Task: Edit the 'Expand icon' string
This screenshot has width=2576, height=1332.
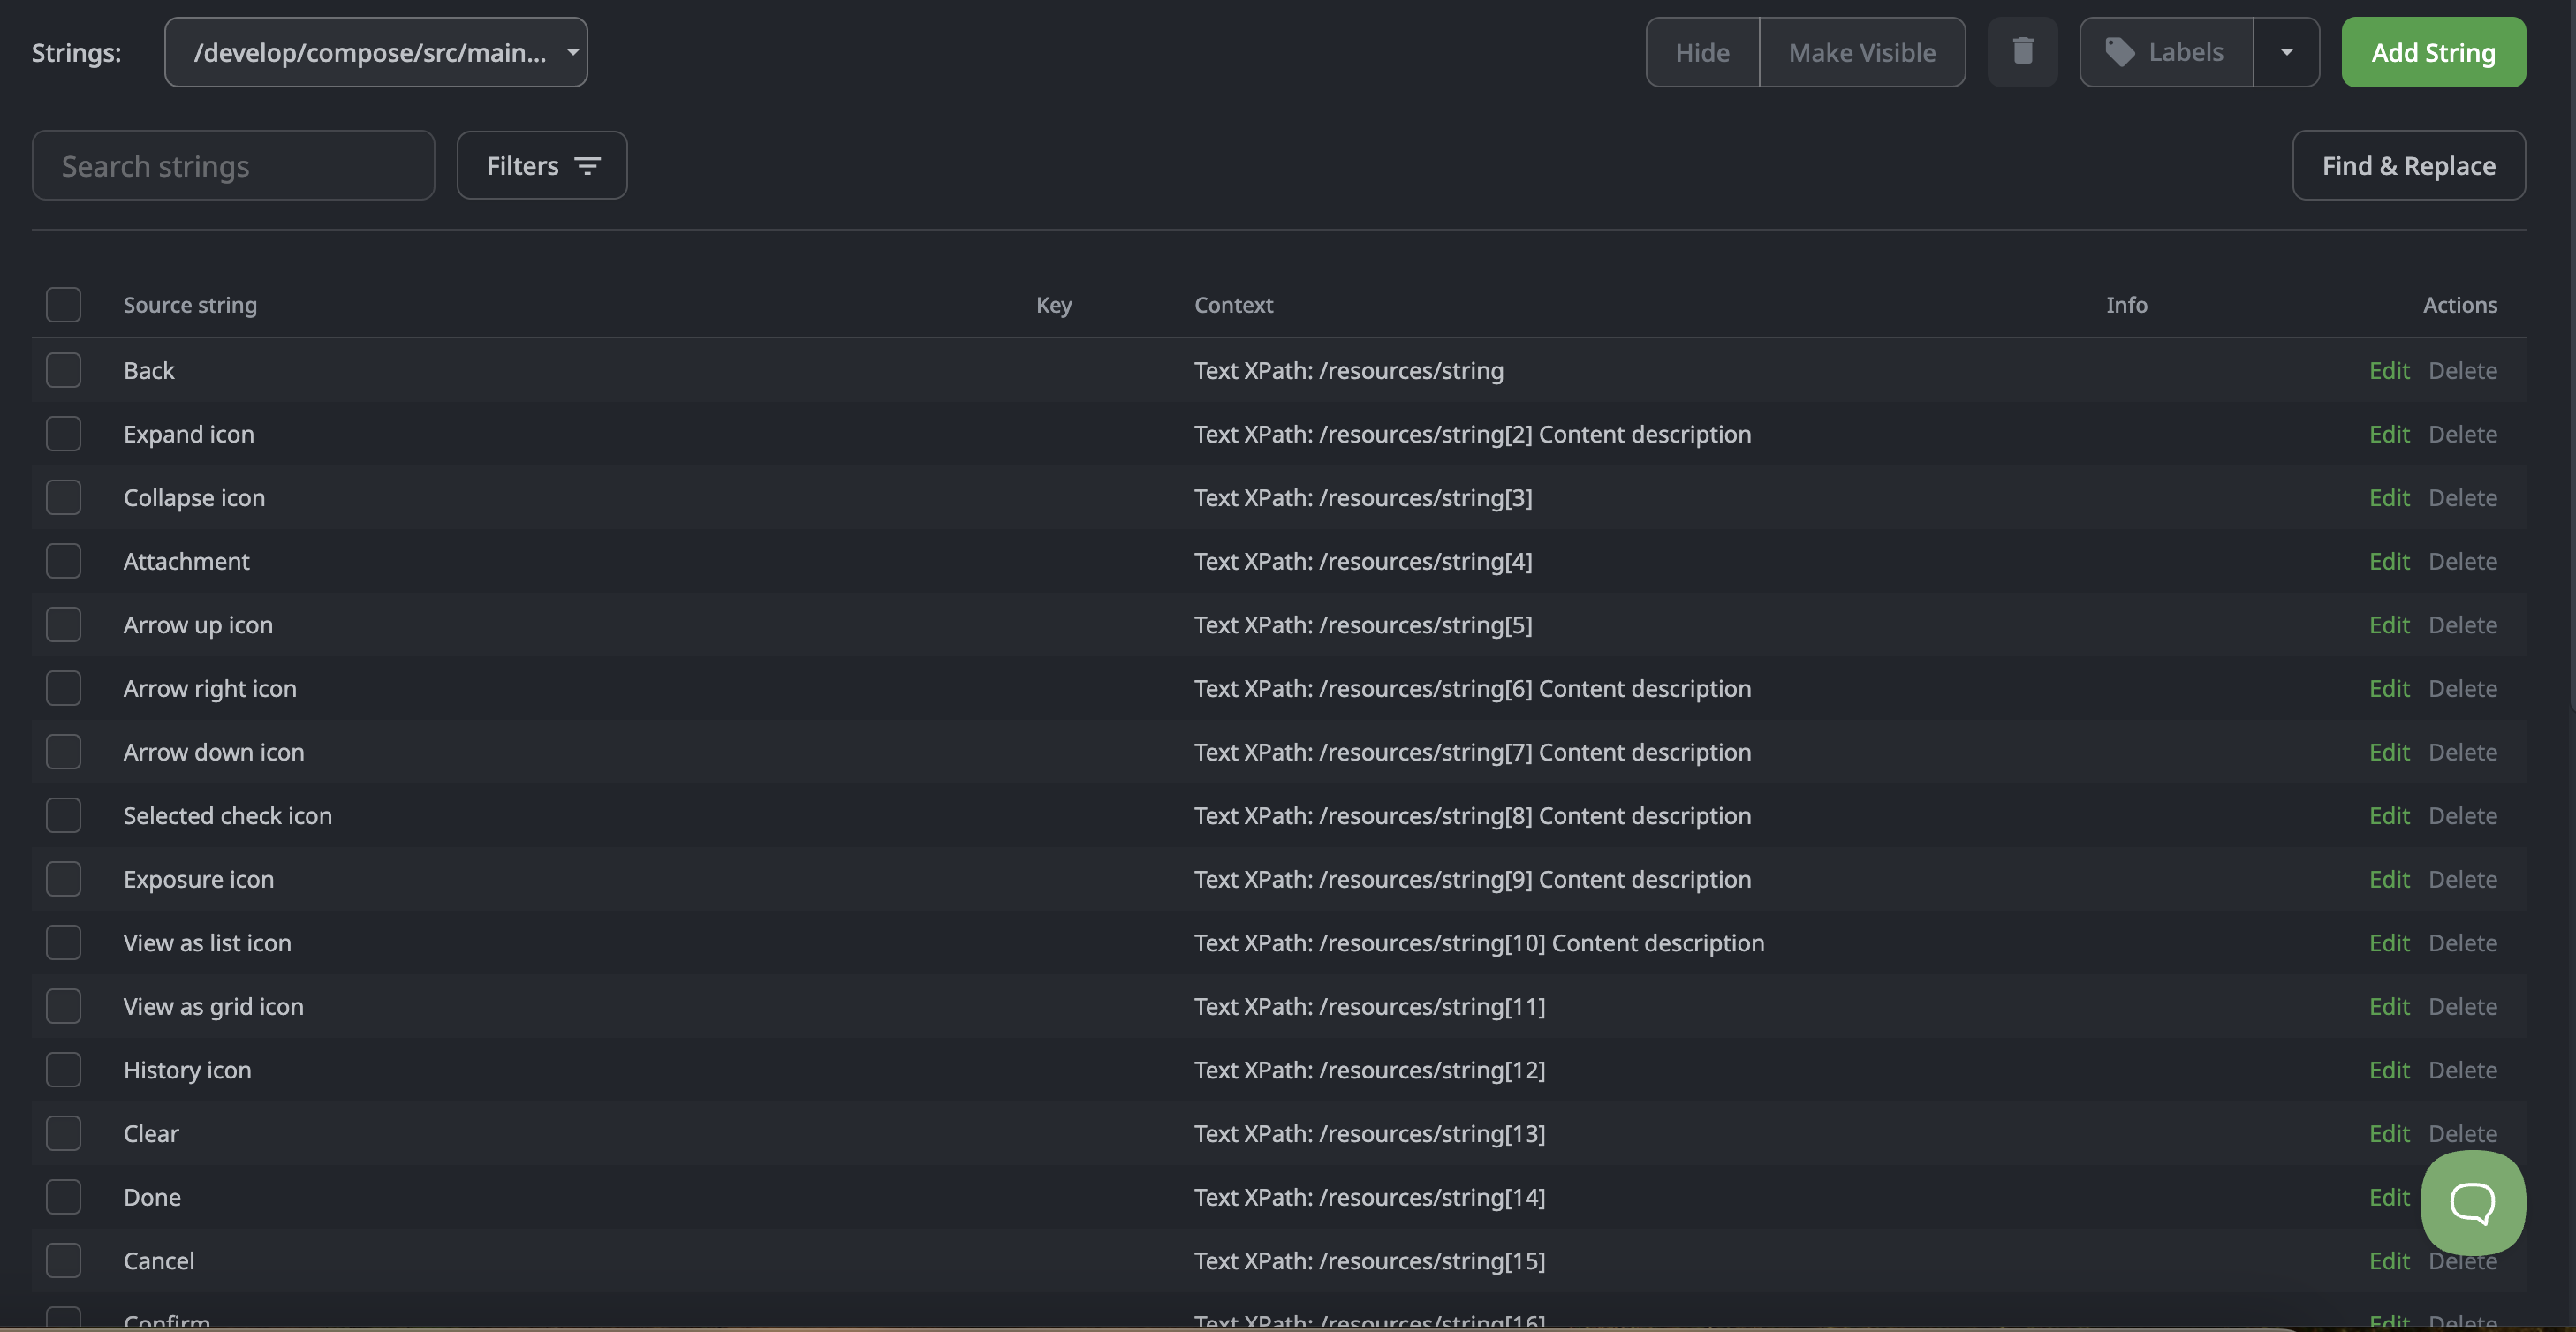Action: pyautogui.click(x=2388, y=434)
